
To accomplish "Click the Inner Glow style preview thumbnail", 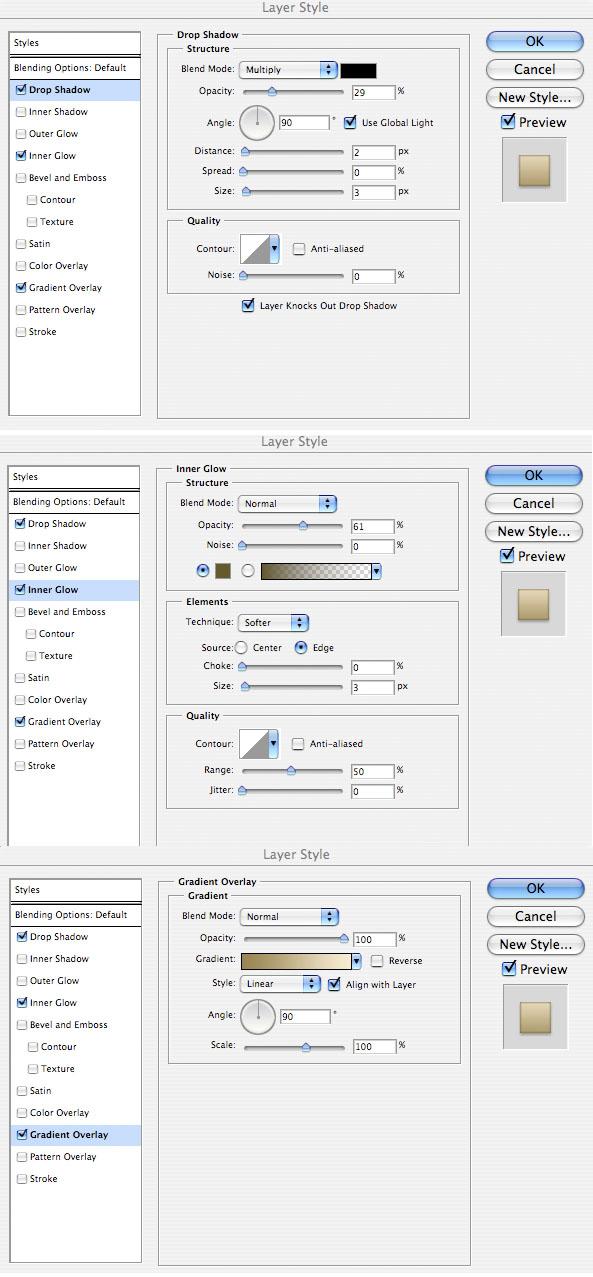I will (x=534, y=604).
